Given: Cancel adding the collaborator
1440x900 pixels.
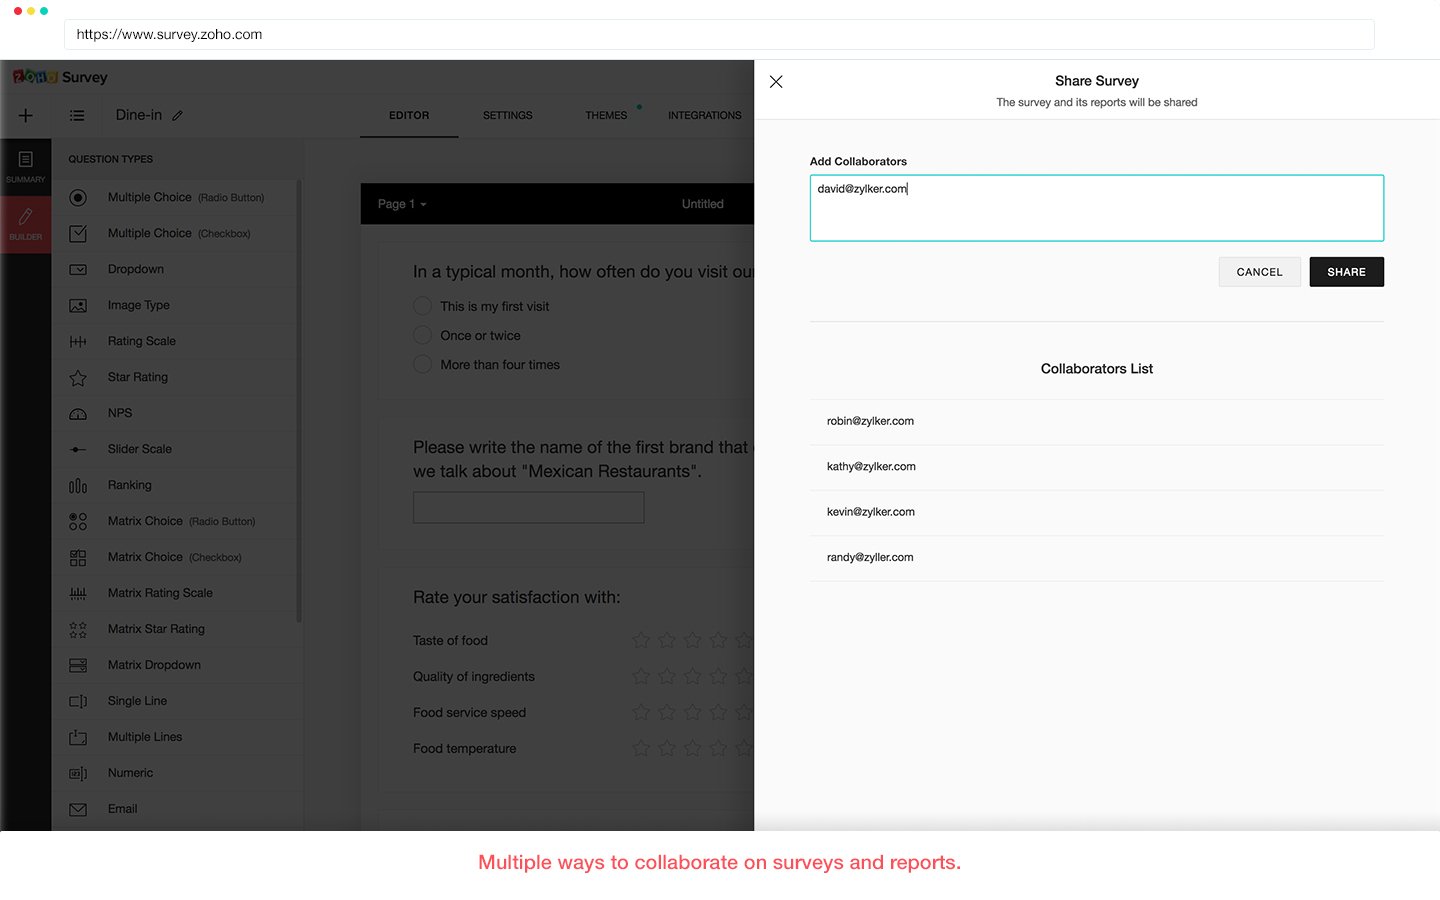Looking at the screenshot, I should pyautogui.click(x=1259, y=271).
